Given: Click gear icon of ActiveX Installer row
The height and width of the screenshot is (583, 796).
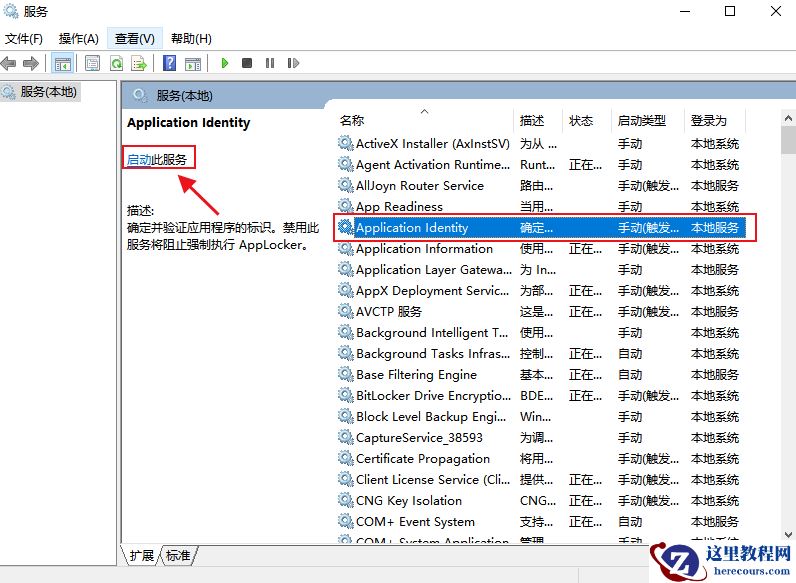Looking at the screenshot, I should click(x=346, y=143).
